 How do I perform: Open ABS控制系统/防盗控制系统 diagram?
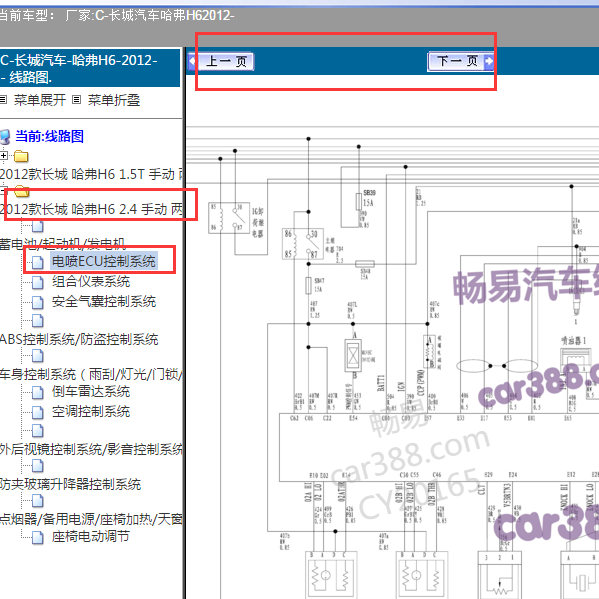[x=79, y=339]
